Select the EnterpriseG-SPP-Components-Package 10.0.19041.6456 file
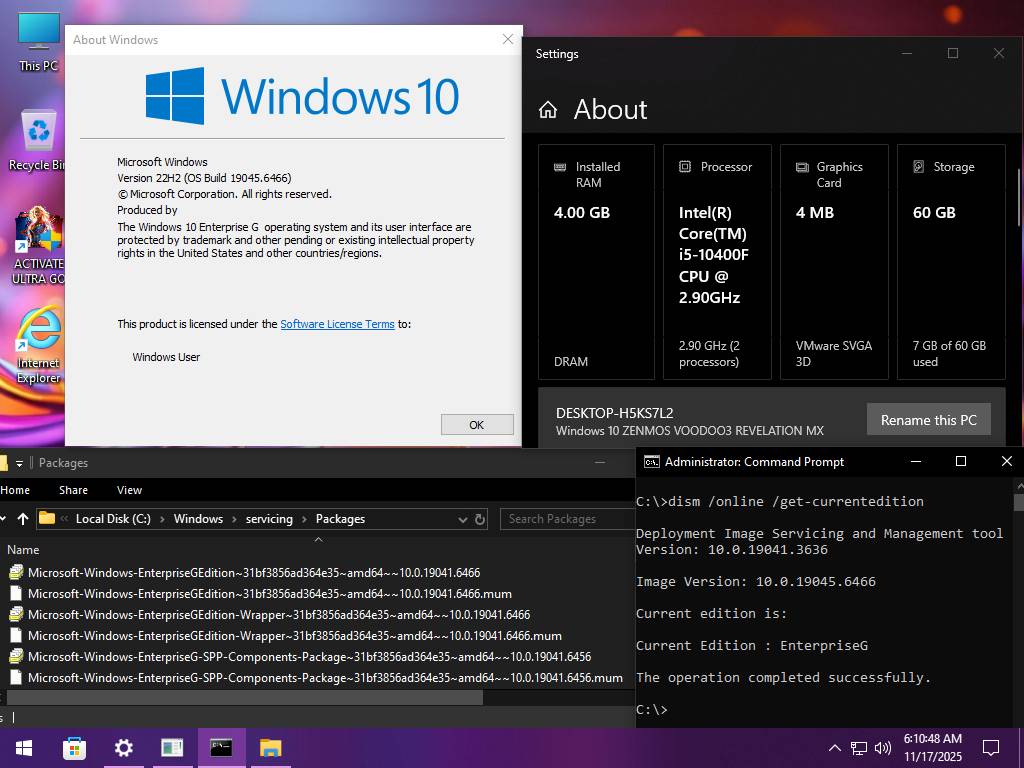The width and height of the screenshot is (1024, 768). (x=309, y=656)
